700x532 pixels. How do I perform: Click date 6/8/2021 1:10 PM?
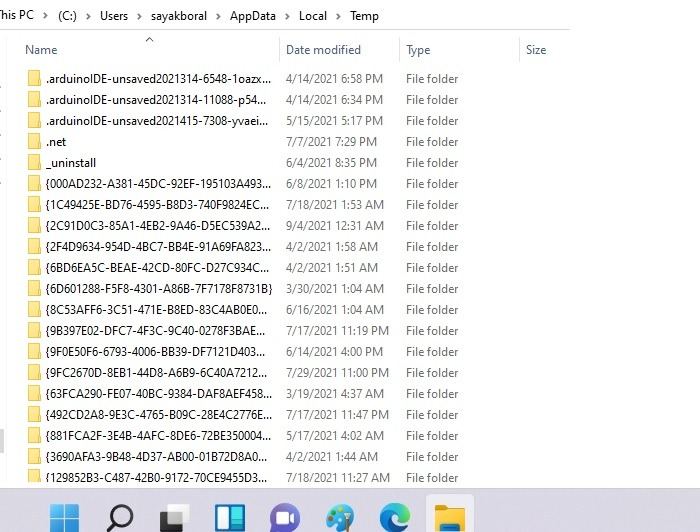(x=331, y=183)
